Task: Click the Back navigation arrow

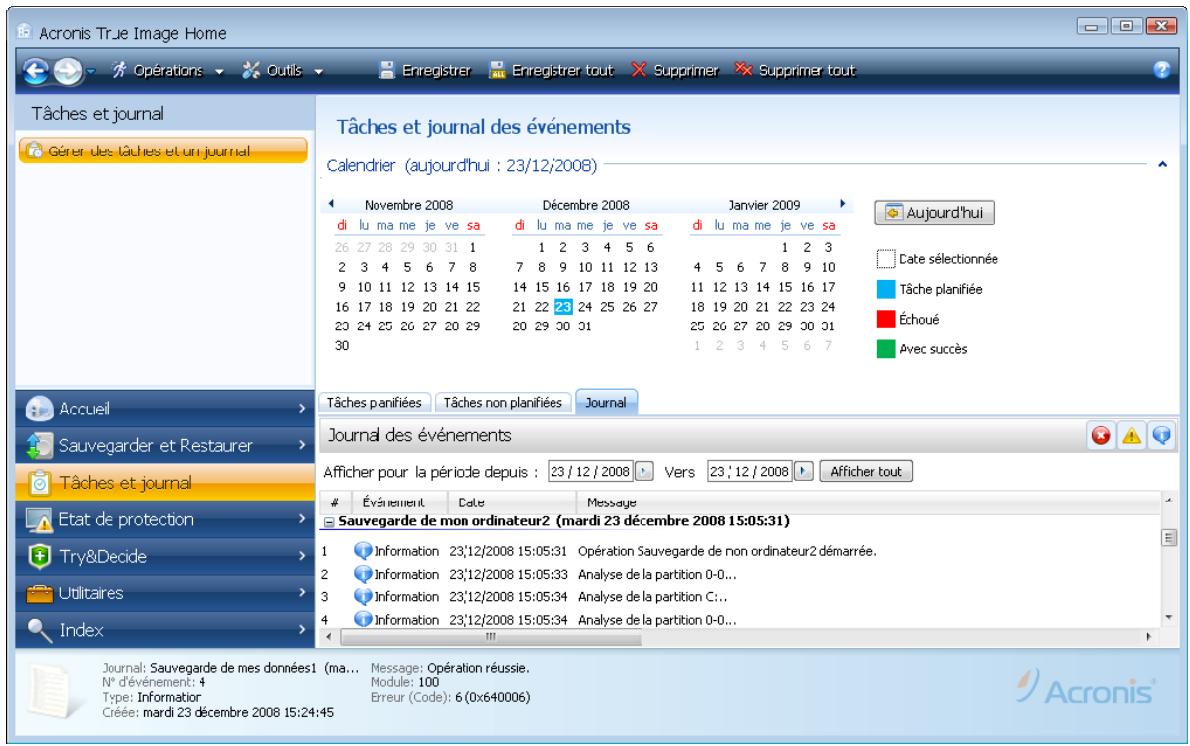Action: tap(35, 71)
